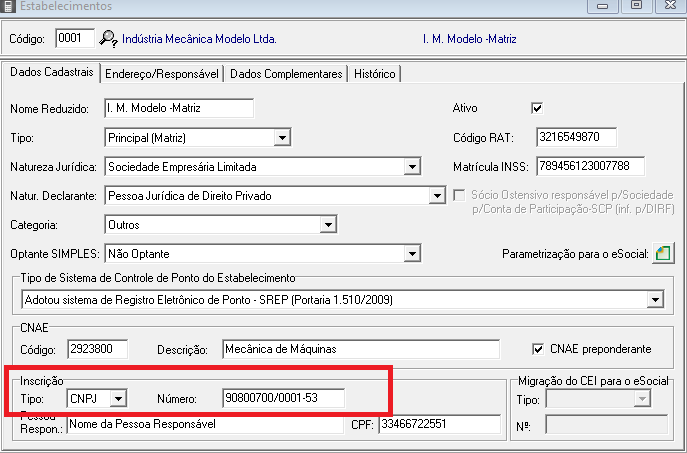The image size is (687, 453).
Task: Open the Natureza Jurídica dropdown
Action: pyautogui.click(x=411, y=166)
